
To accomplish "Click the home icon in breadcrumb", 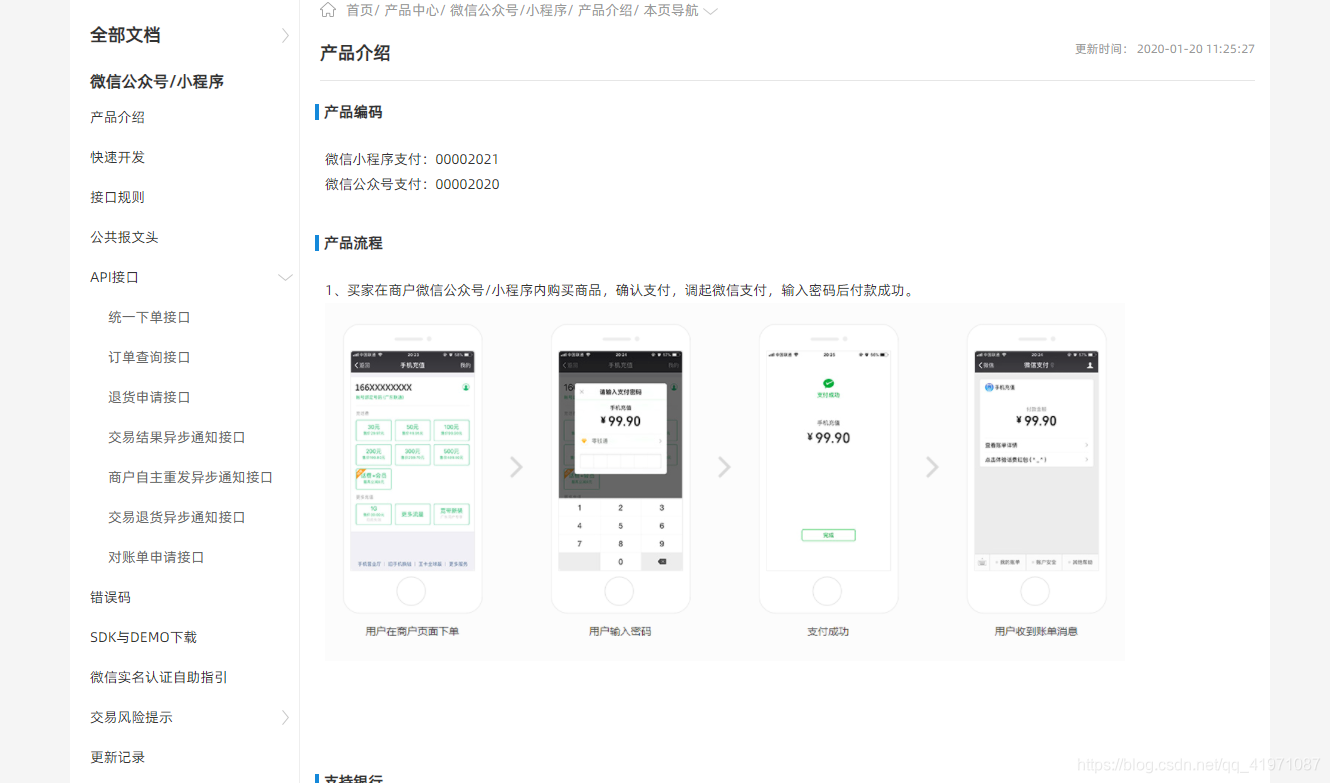I will pos(328,10).
